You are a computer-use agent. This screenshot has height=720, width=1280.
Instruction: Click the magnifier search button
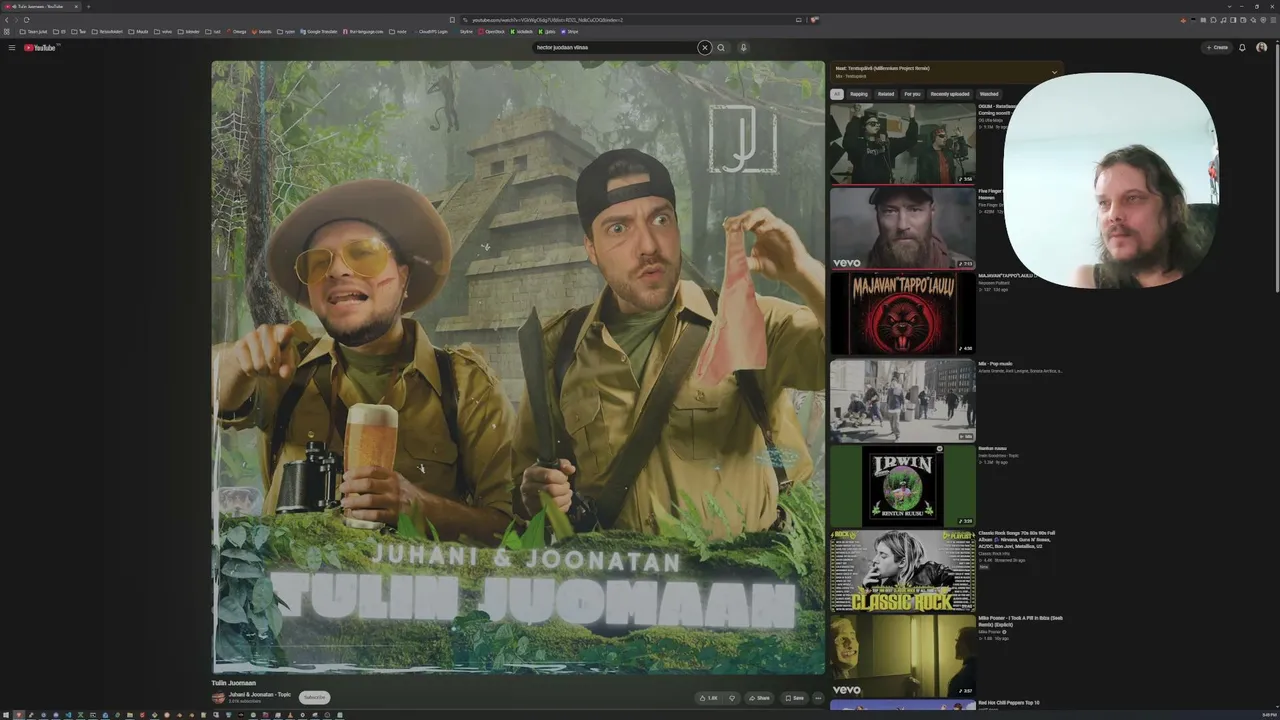point(721,47)
